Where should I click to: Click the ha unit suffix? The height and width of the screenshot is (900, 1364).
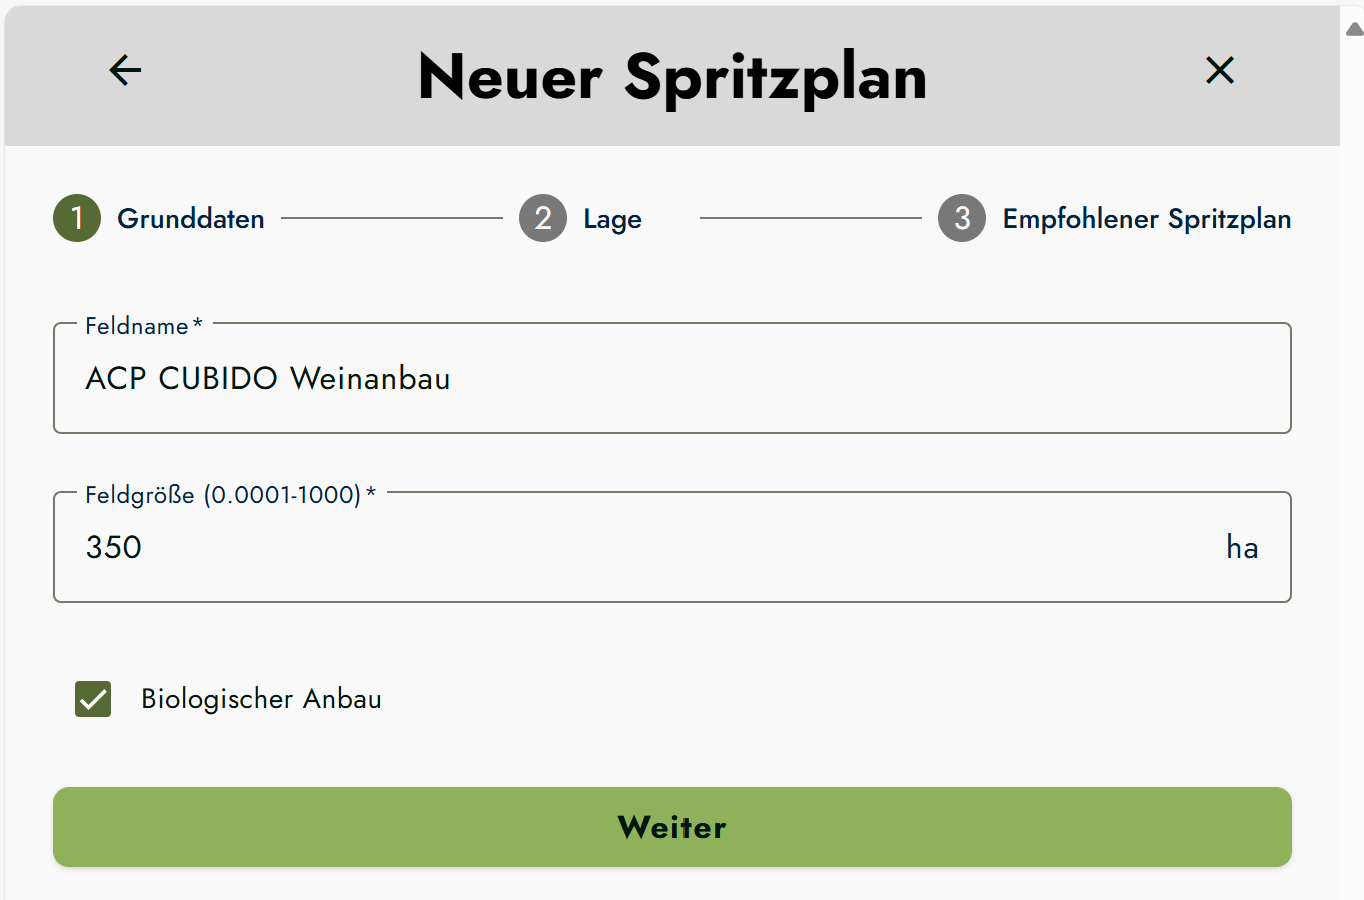1242,547
